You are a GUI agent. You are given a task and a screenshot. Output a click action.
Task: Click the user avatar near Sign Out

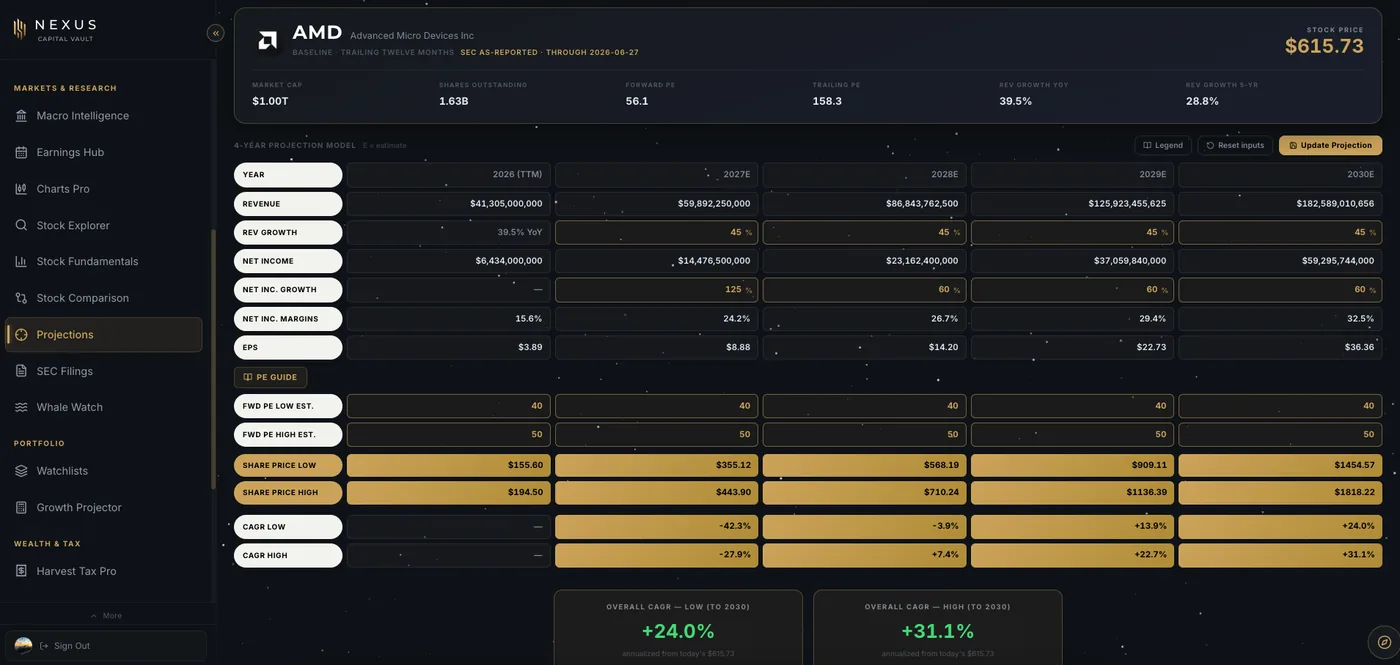coord(23,646)
